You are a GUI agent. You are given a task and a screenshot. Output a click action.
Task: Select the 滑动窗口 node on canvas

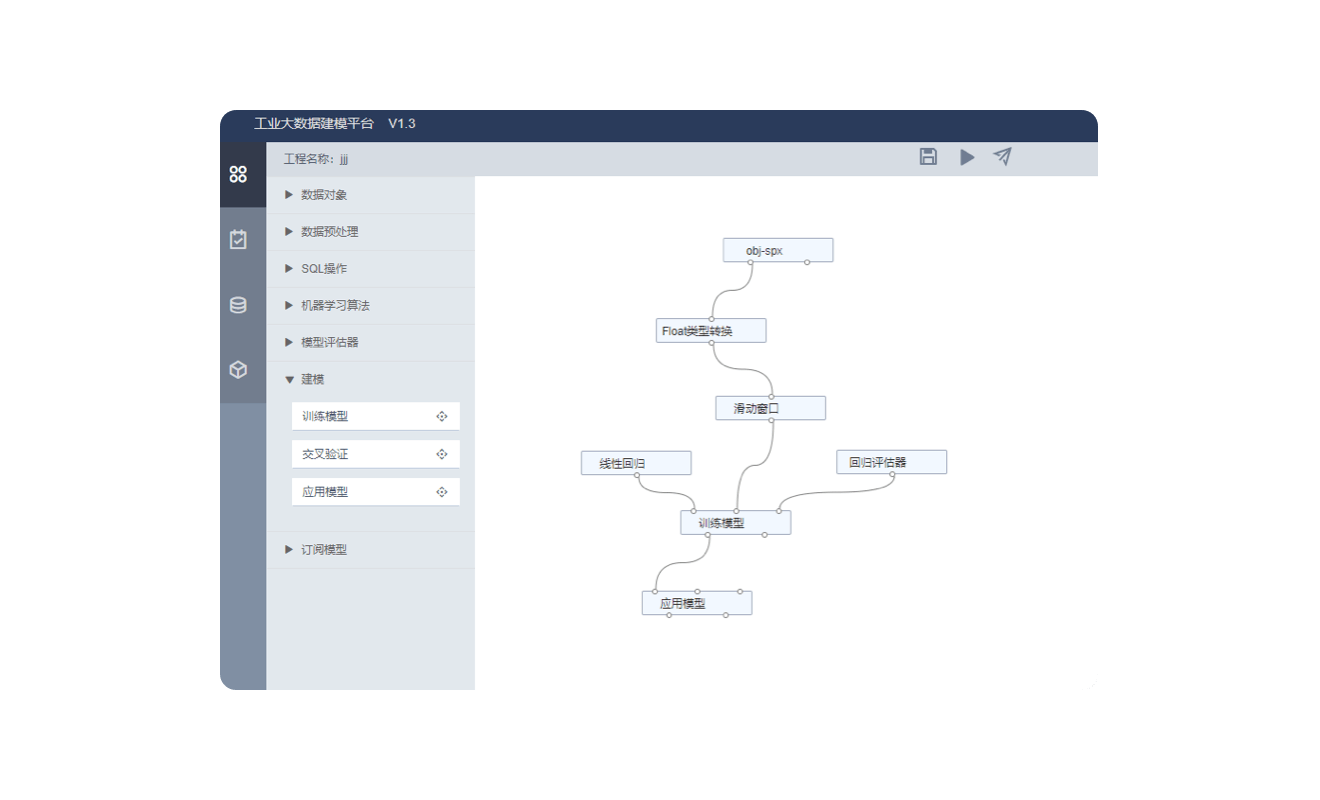coord(770,408)
